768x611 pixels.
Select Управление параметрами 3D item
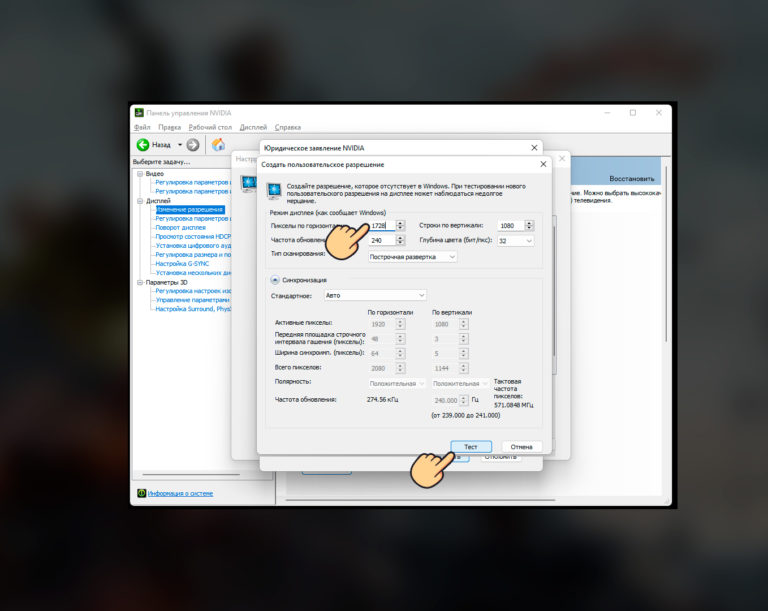point(192,300)
